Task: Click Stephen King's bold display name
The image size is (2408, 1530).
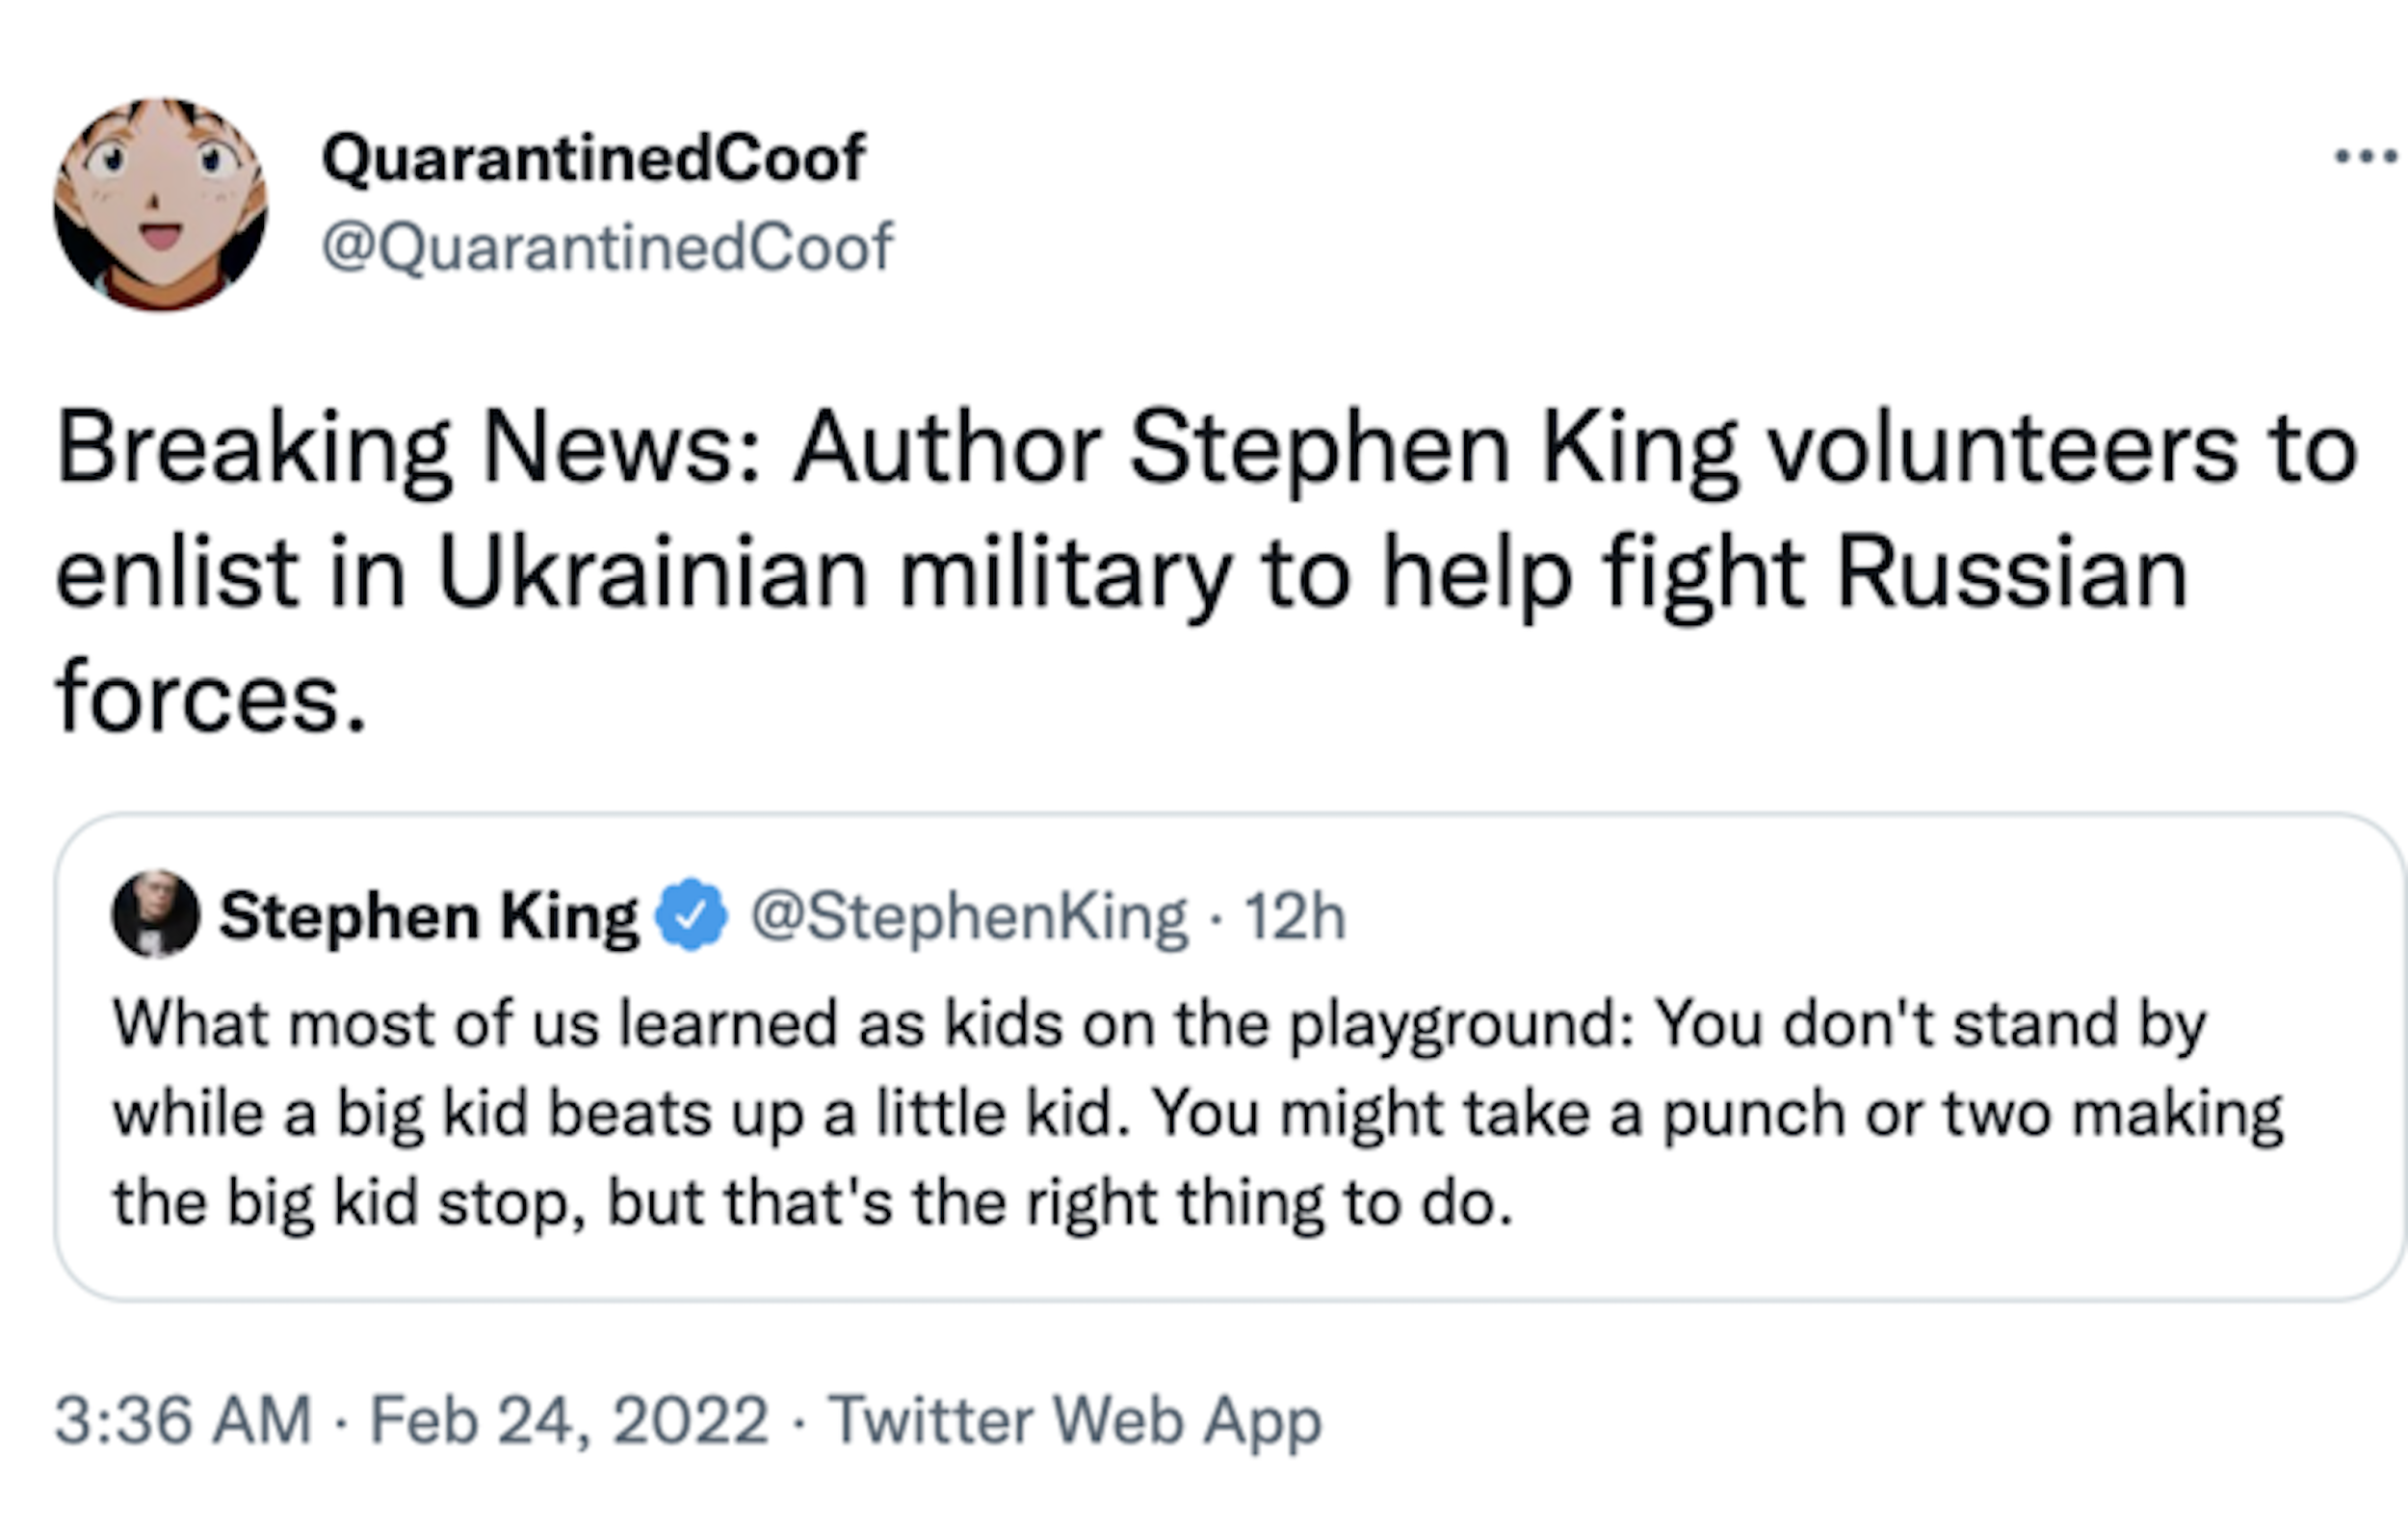Action: click(x=428, y=916)
